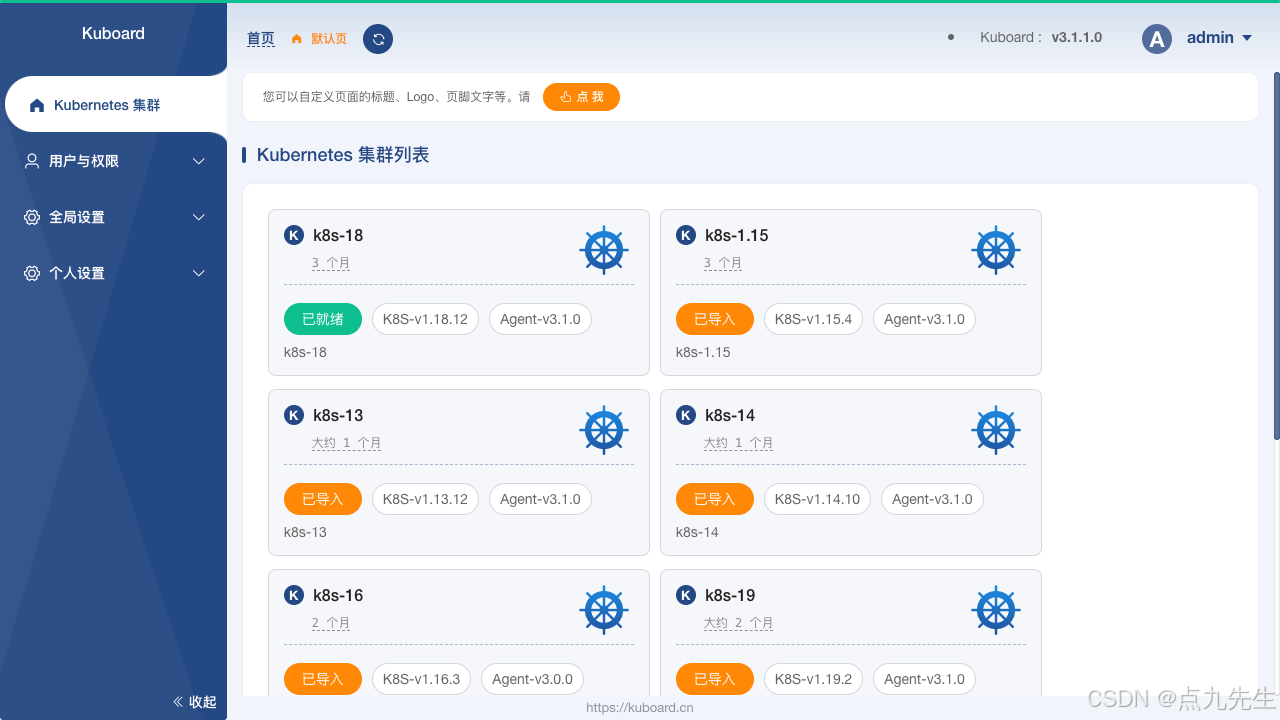
Task: Click the green 已就绪 status on k8s-18
Action: click(x=323, y=319)
